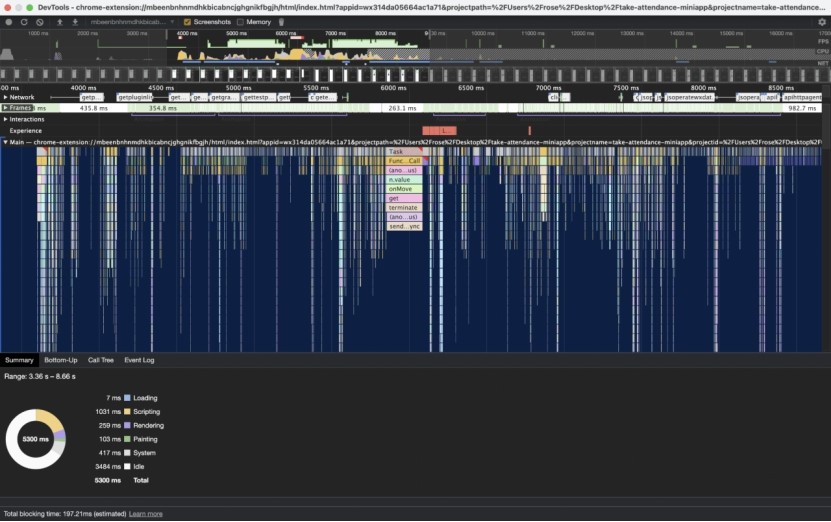This screenshot has height=522, width=831.
Task: Enable the Memory checkbox
Action: [x=240, y=22]
